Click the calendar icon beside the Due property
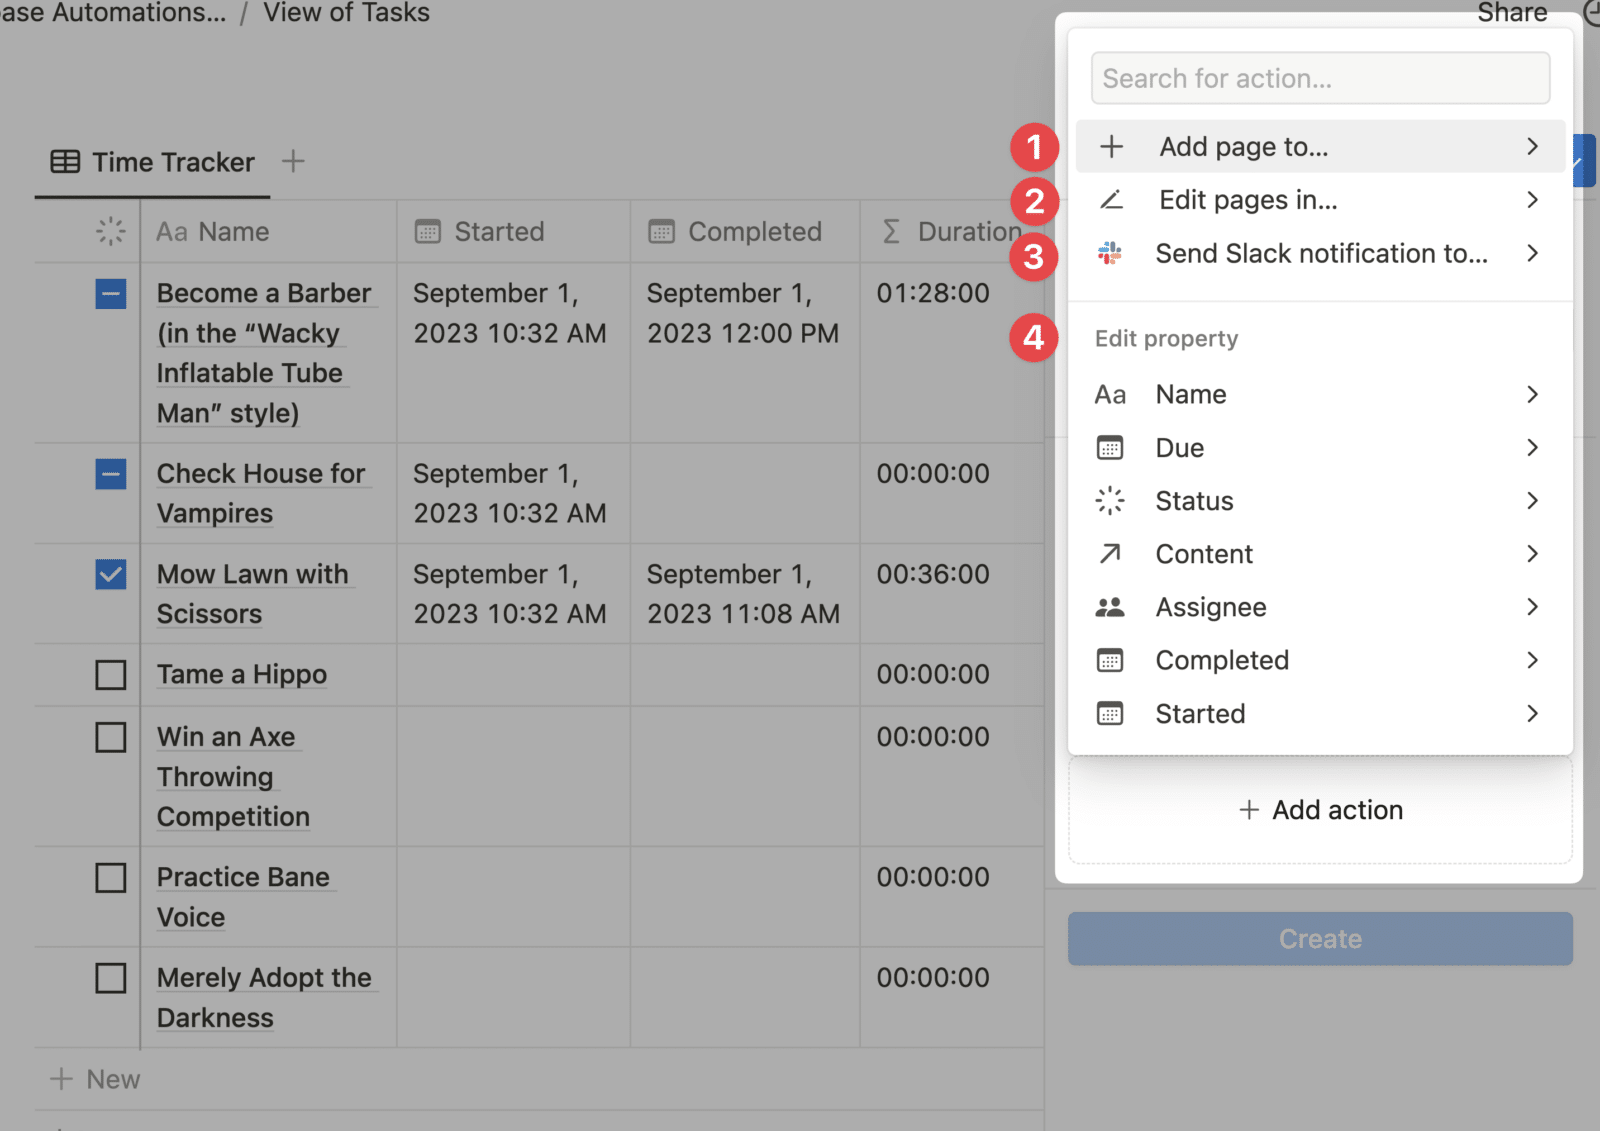 [1111, 448]
